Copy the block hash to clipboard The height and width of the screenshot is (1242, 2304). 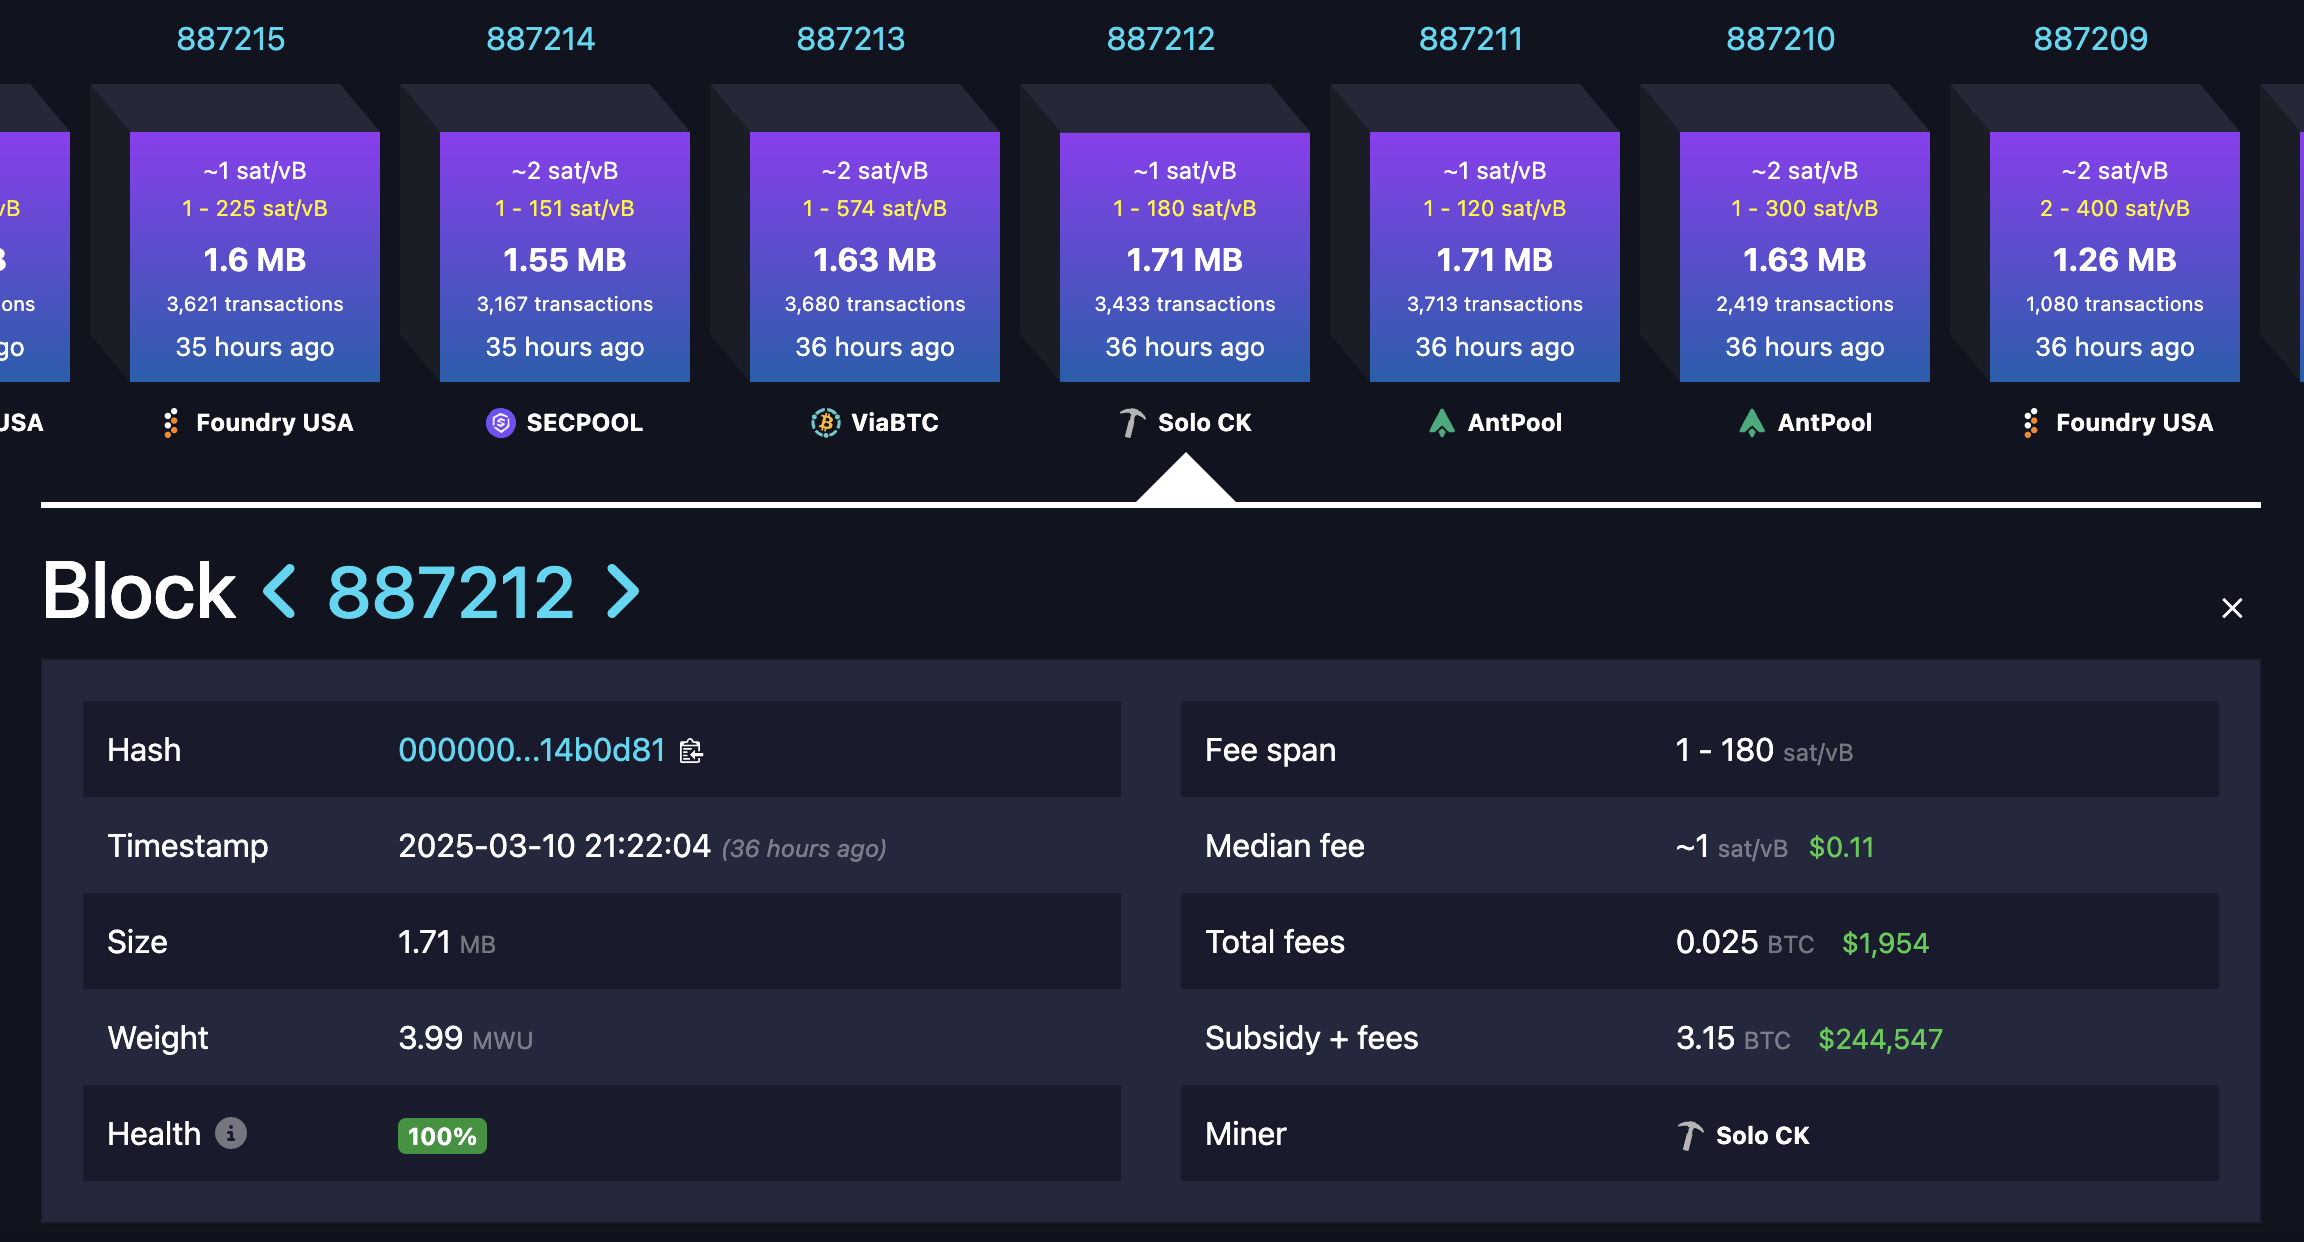(691, 751)
